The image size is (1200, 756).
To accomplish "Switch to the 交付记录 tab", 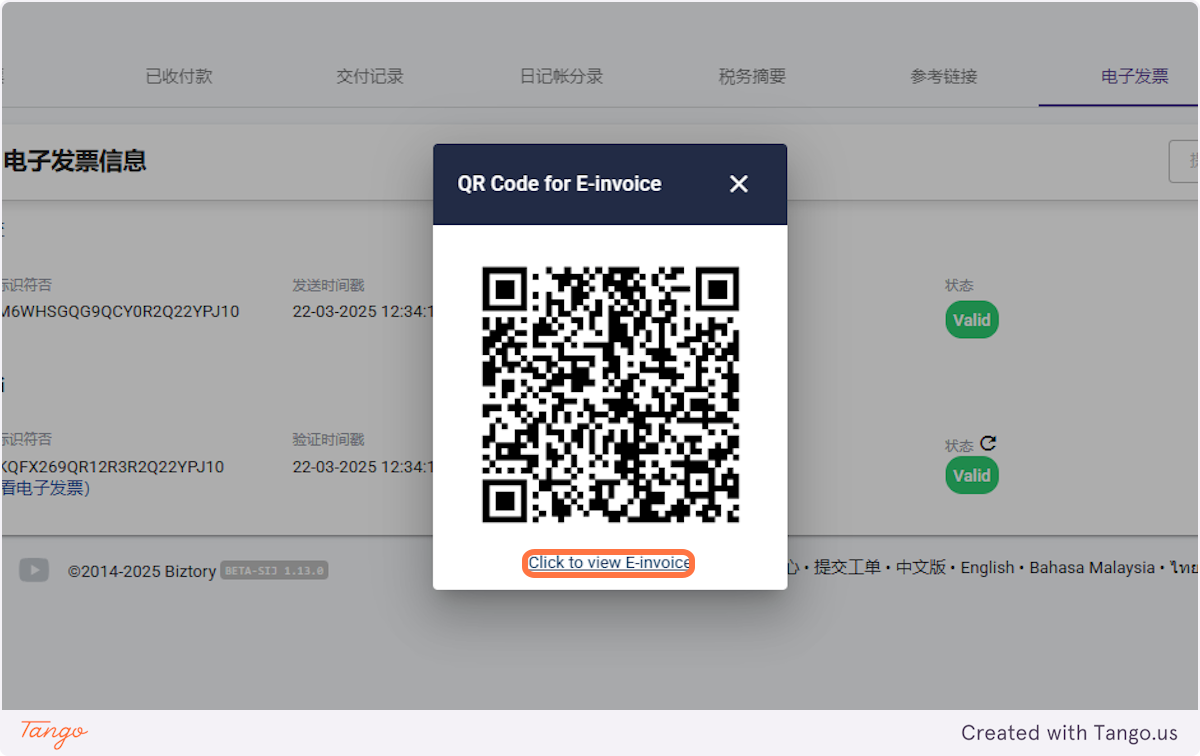I will (370, 76).
